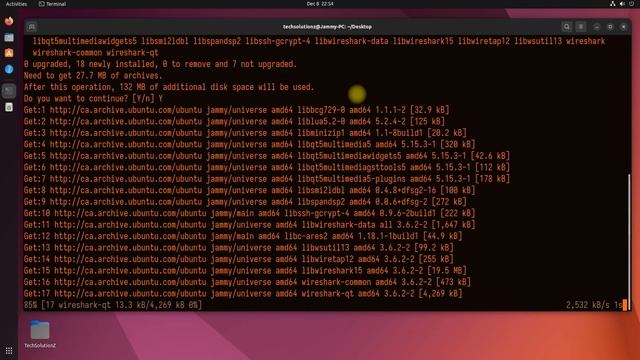Click the Get:16 wireshark-common line
This screenshot has width=640, height=360.
247,282
